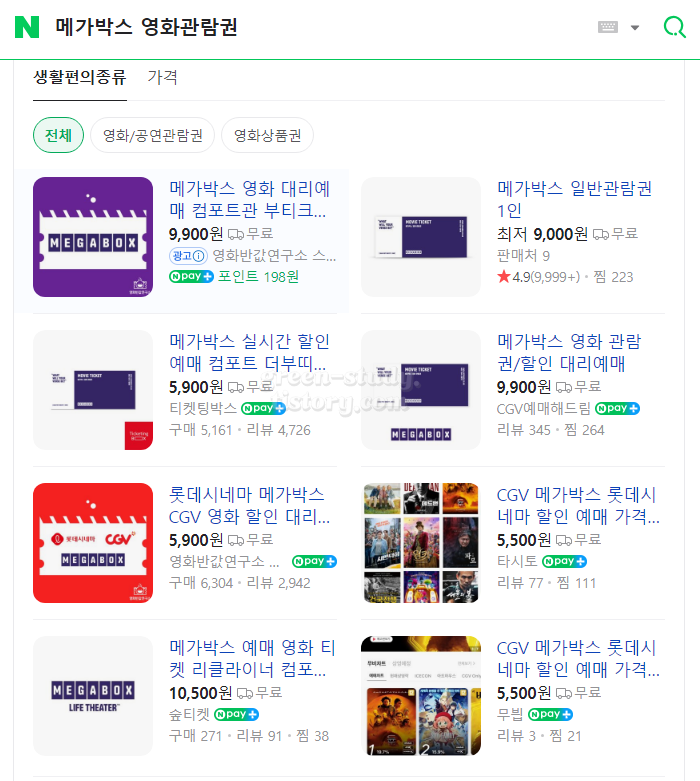Click 구매 271 · 리뷰 91 · 찜 38 text

pos(249,736)
